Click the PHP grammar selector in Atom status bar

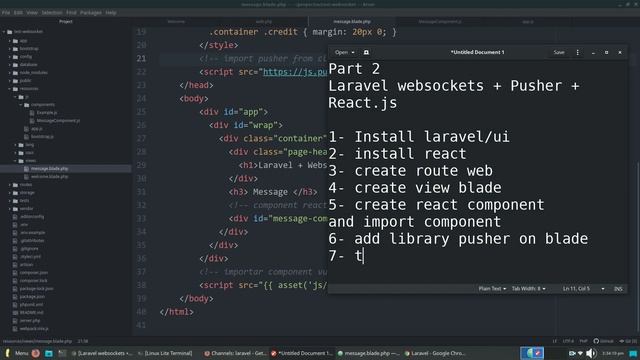click(x=583, y=341)
